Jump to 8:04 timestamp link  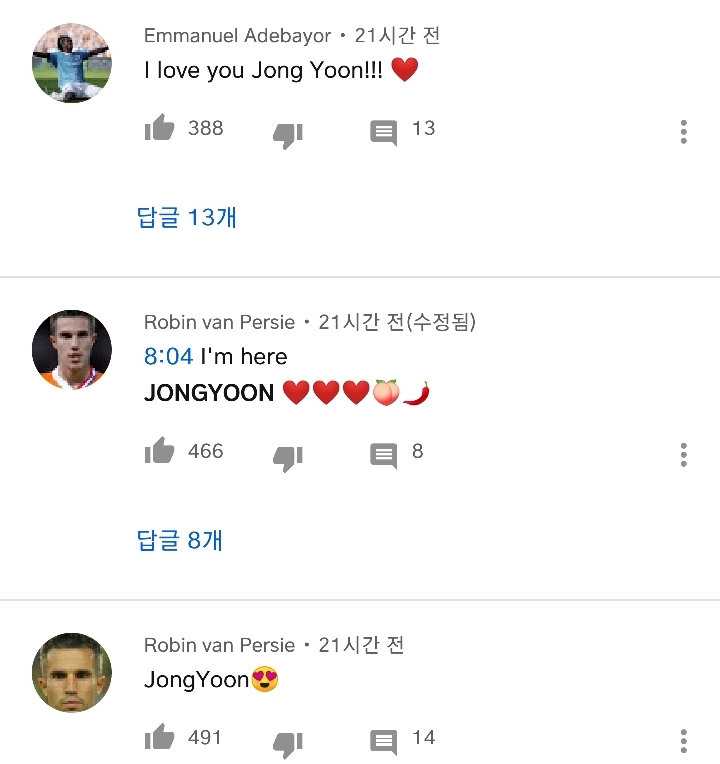pos(168,357)
